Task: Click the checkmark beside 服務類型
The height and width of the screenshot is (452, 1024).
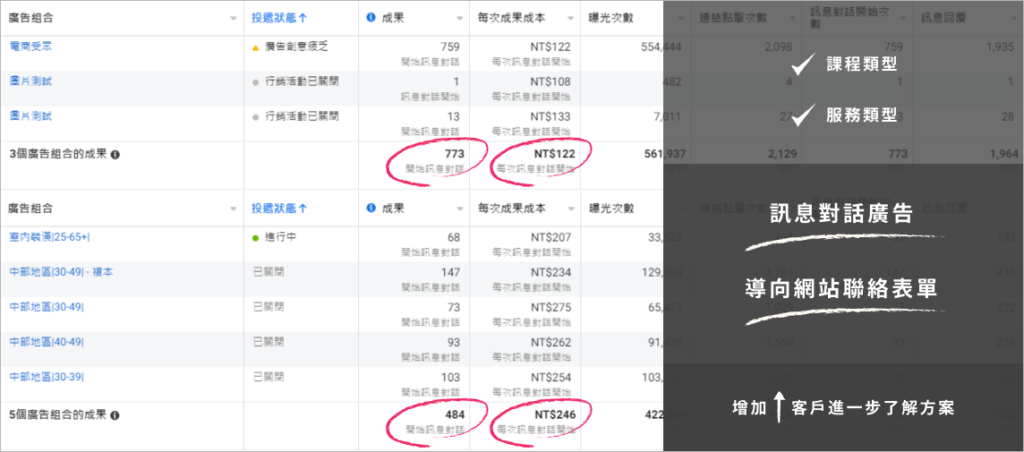Action: pyautogui.click(x=802, y=116)
